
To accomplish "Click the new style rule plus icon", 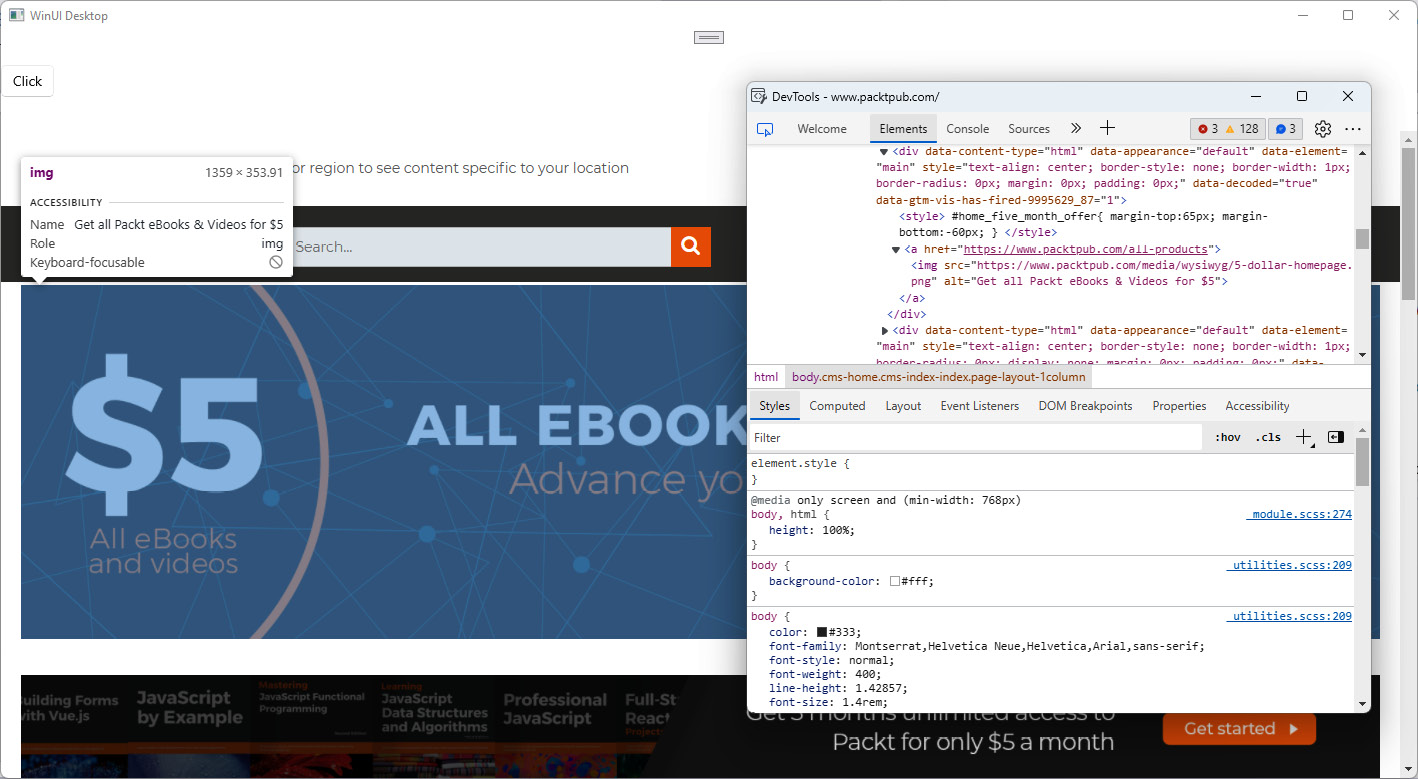I will tap(1303, 437).
